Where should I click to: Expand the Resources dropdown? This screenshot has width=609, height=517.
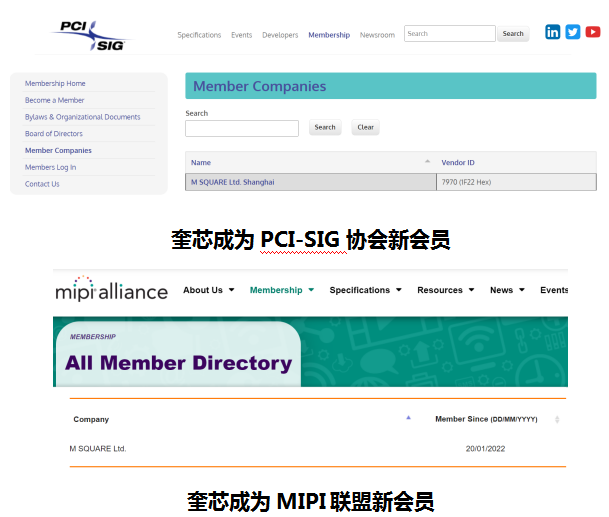pos(446,290)
